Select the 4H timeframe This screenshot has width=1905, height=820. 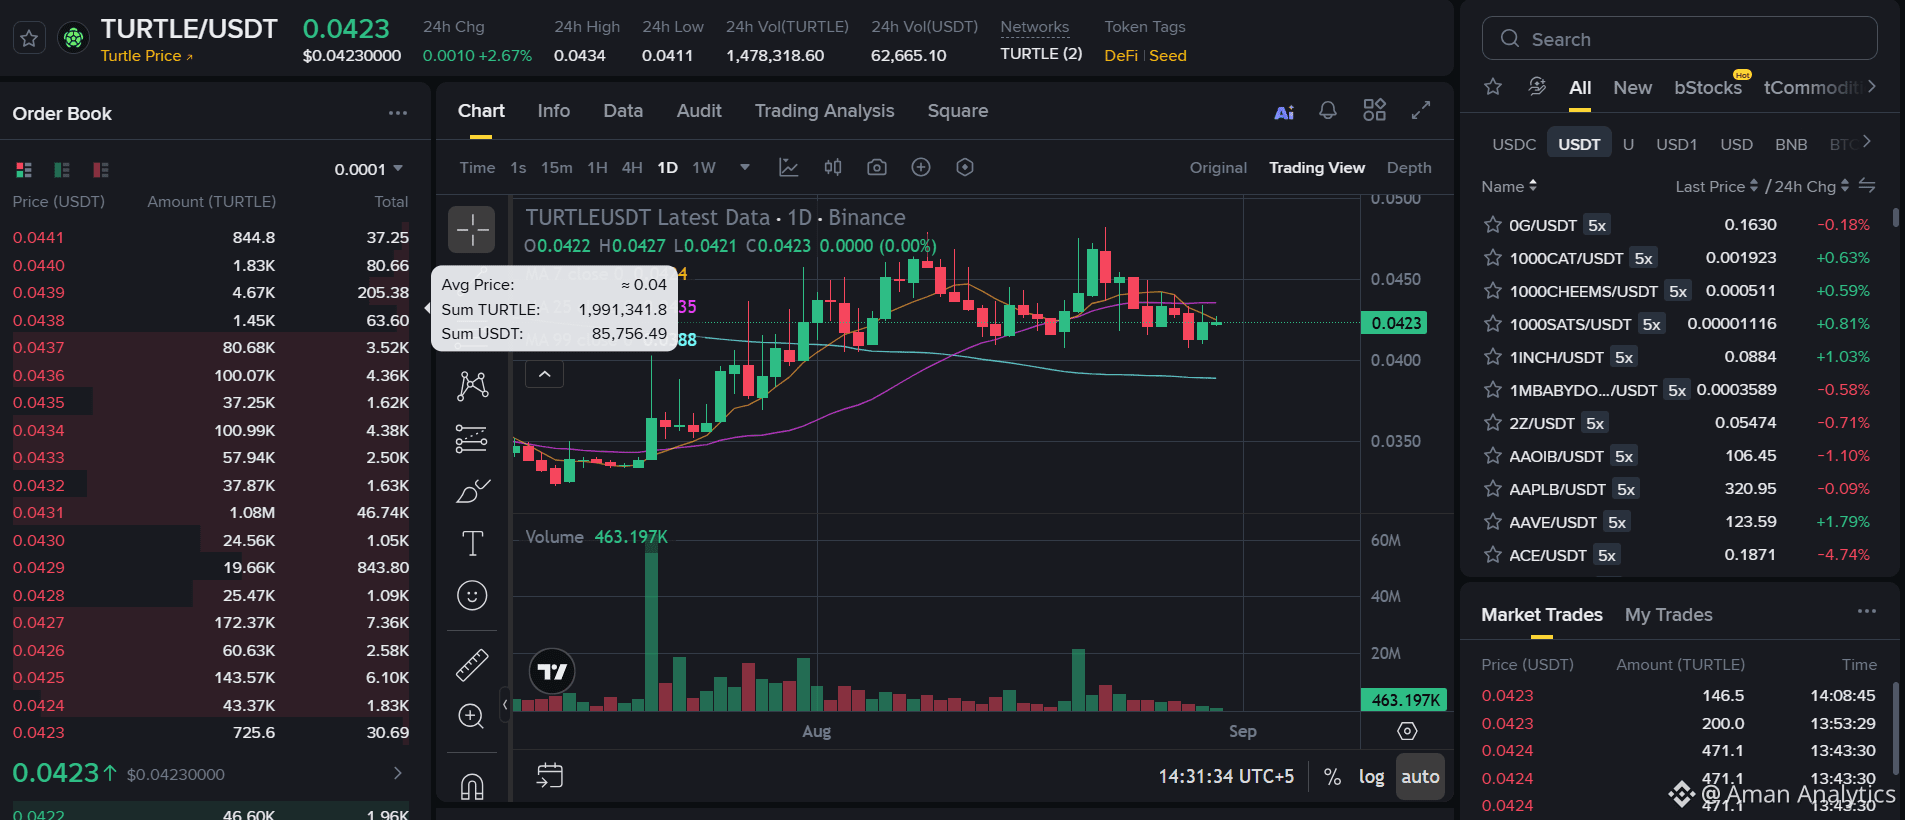(x=632, y=168)
